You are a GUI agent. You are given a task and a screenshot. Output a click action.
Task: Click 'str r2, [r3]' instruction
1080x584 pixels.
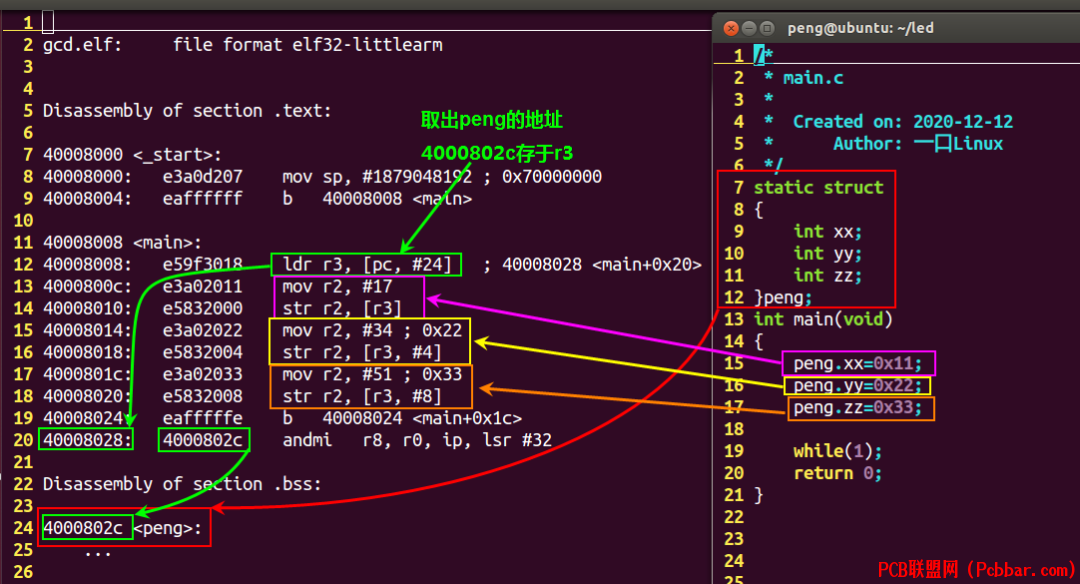[x=342, y=309]
